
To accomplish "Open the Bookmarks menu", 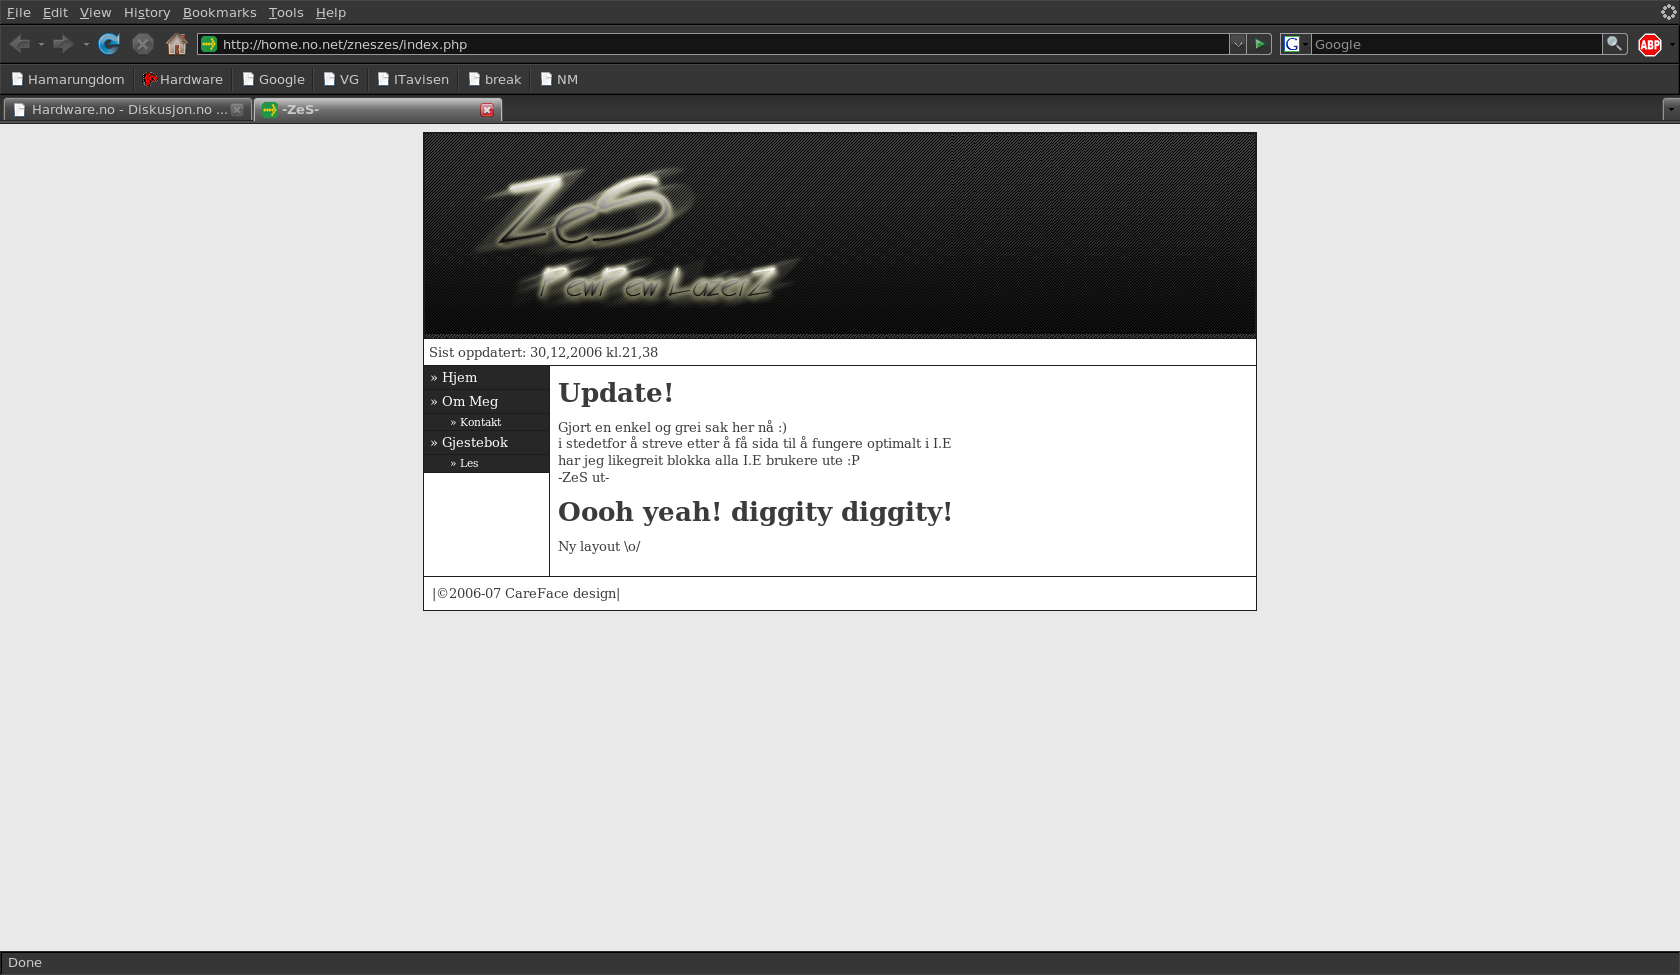I will tap(219, 12).
